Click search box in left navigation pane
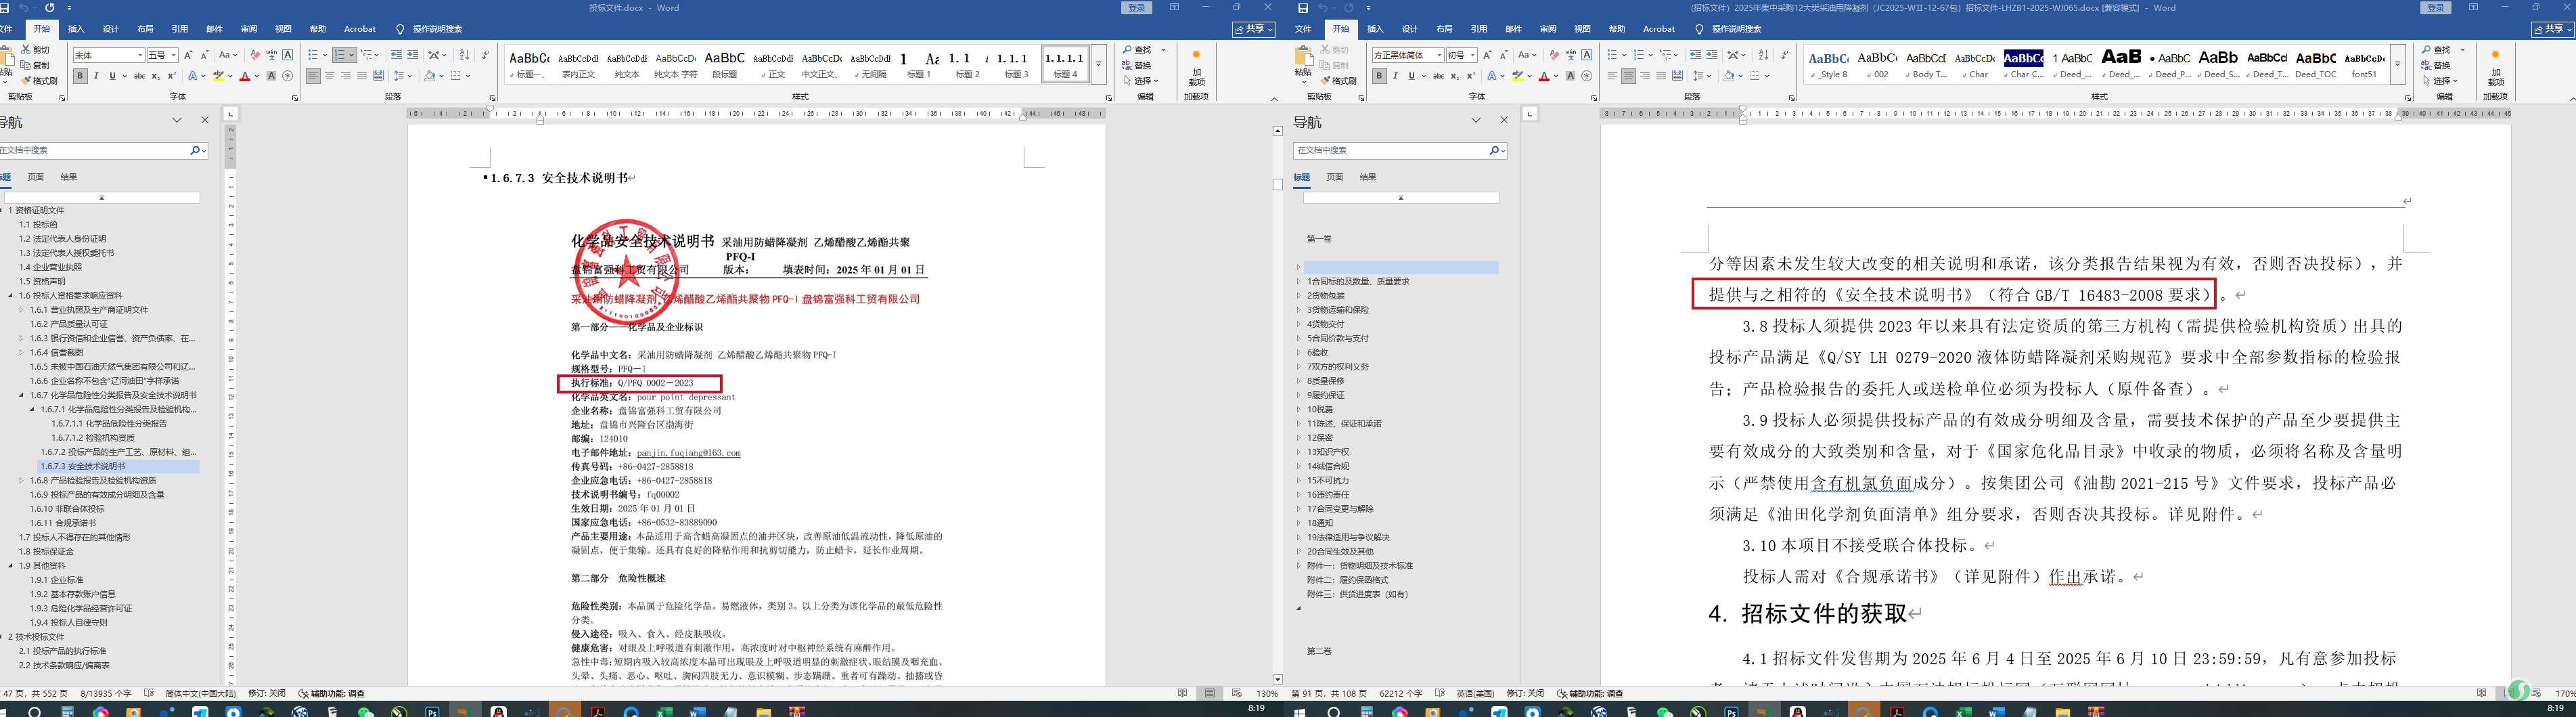The image size is (2576, 717). pyautogui.click(x=94, y=150)
